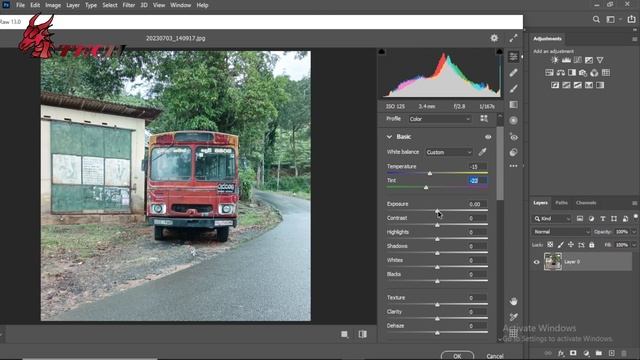
Task: Add a layer style with fx icon
Action: coord(561,353)
